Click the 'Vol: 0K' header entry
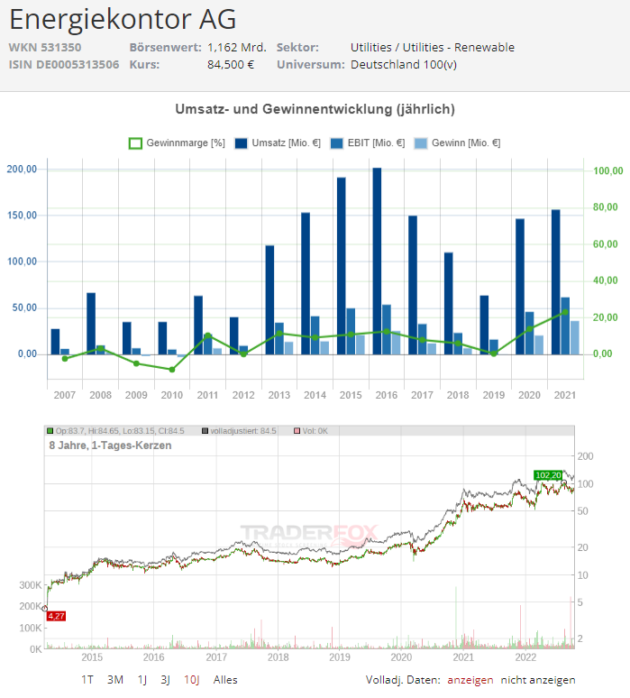The height and width of the screenshot is (698, 630). 311,431
